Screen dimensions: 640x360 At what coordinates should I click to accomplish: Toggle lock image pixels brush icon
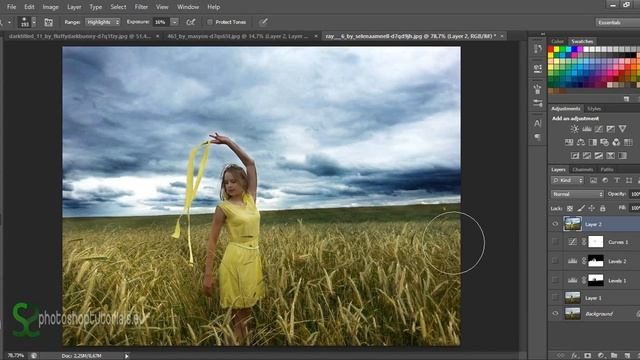point(581,209)
